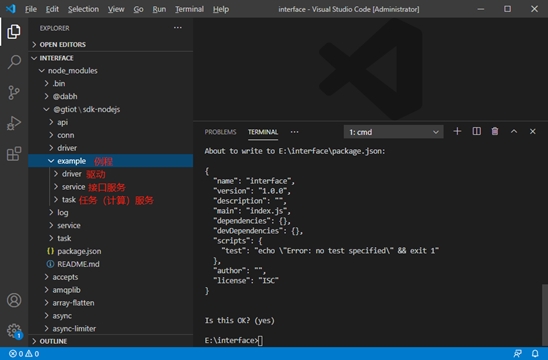Click the VS Code logo in title bar
The height and width of the screenshot is (360, 548).
(x=11, y=9)
